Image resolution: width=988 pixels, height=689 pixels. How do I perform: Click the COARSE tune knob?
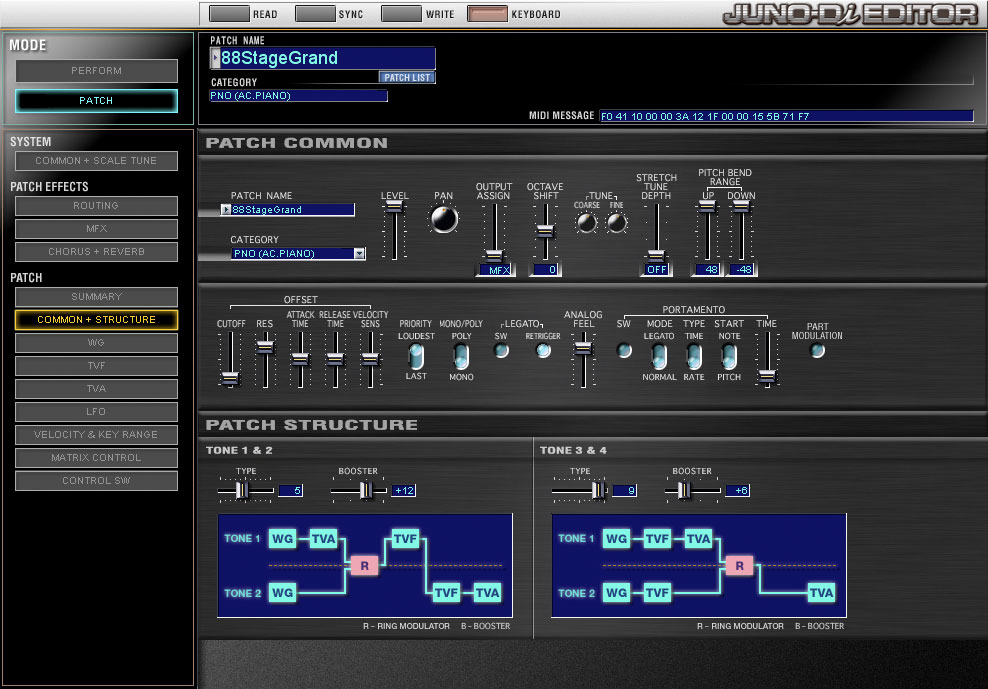coord(587,223)
